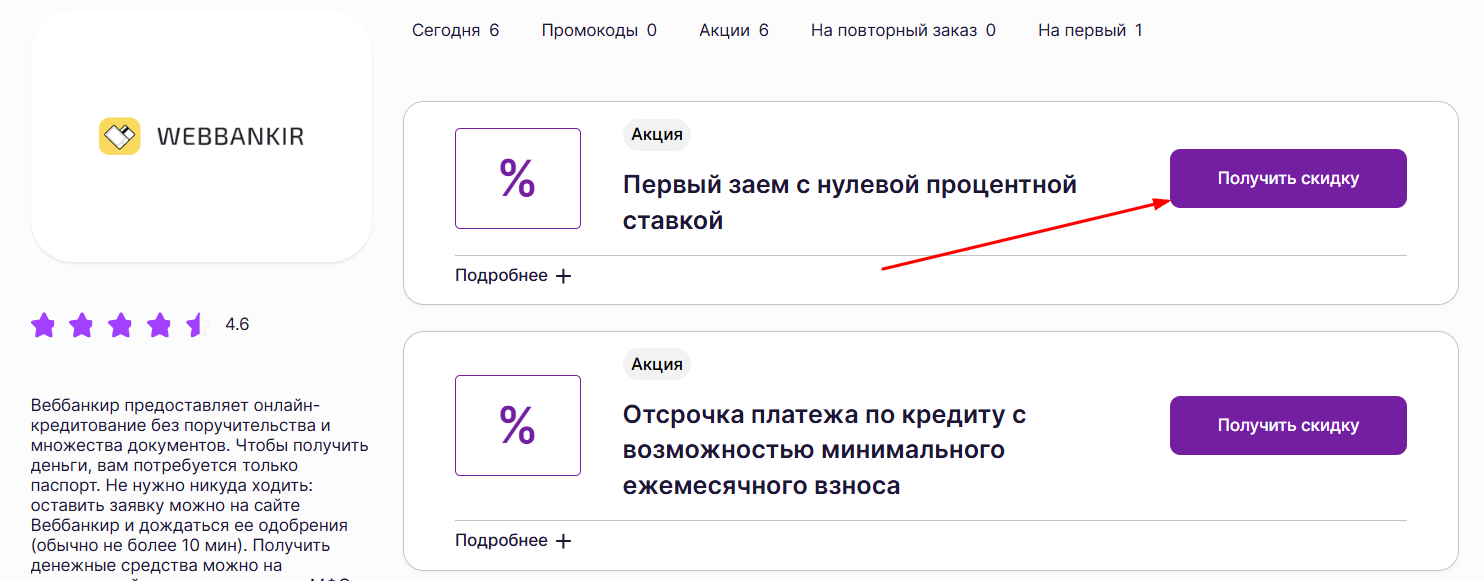Switch to the Акции tab

point(733,30)
